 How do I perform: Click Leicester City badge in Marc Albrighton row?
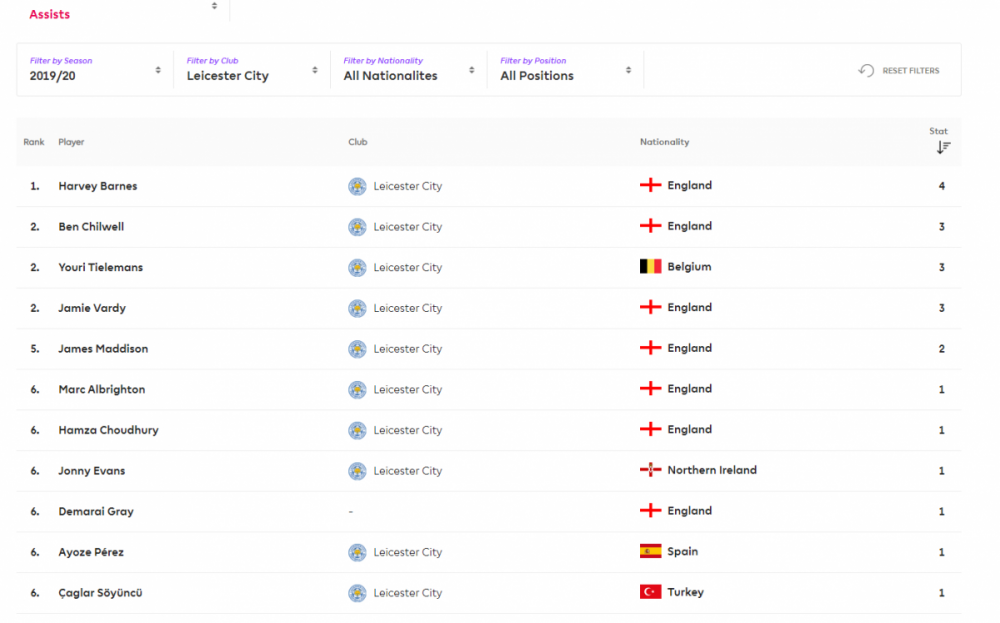pos(357,390)
